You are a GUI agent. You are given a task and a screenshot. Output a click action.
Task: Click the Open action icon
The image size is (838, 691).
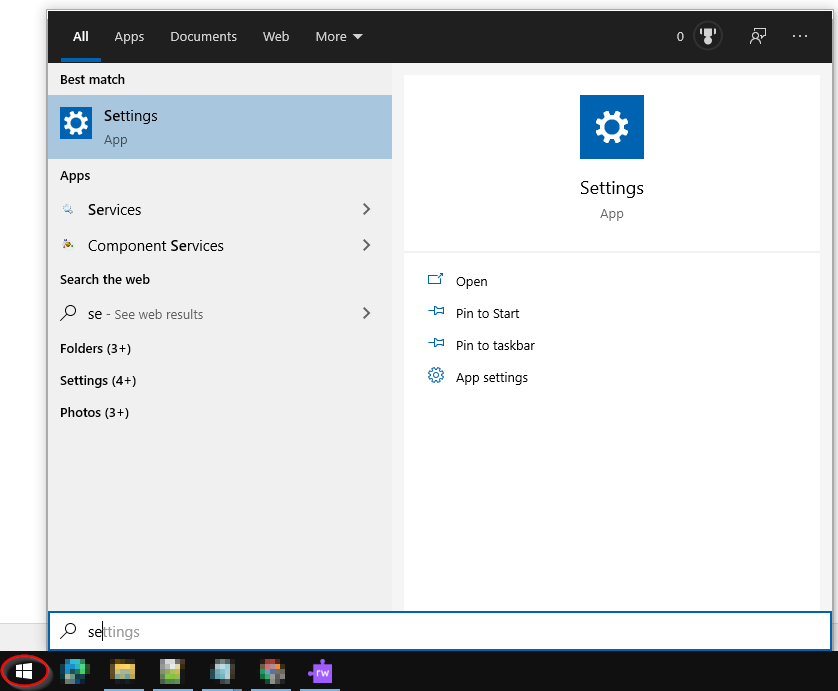pos(436,279)
